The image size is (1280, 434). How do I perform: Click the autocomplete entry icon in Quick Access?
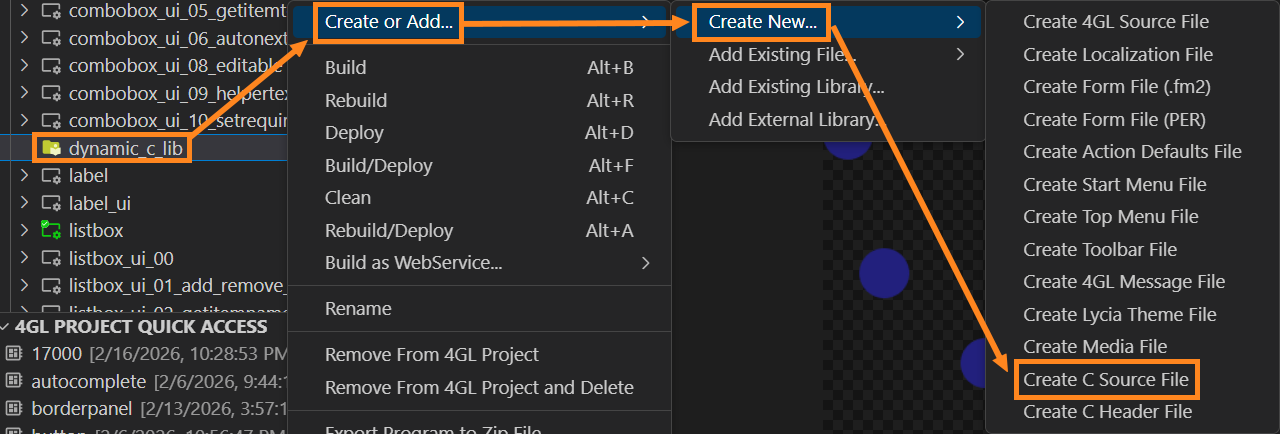(13, 381)
